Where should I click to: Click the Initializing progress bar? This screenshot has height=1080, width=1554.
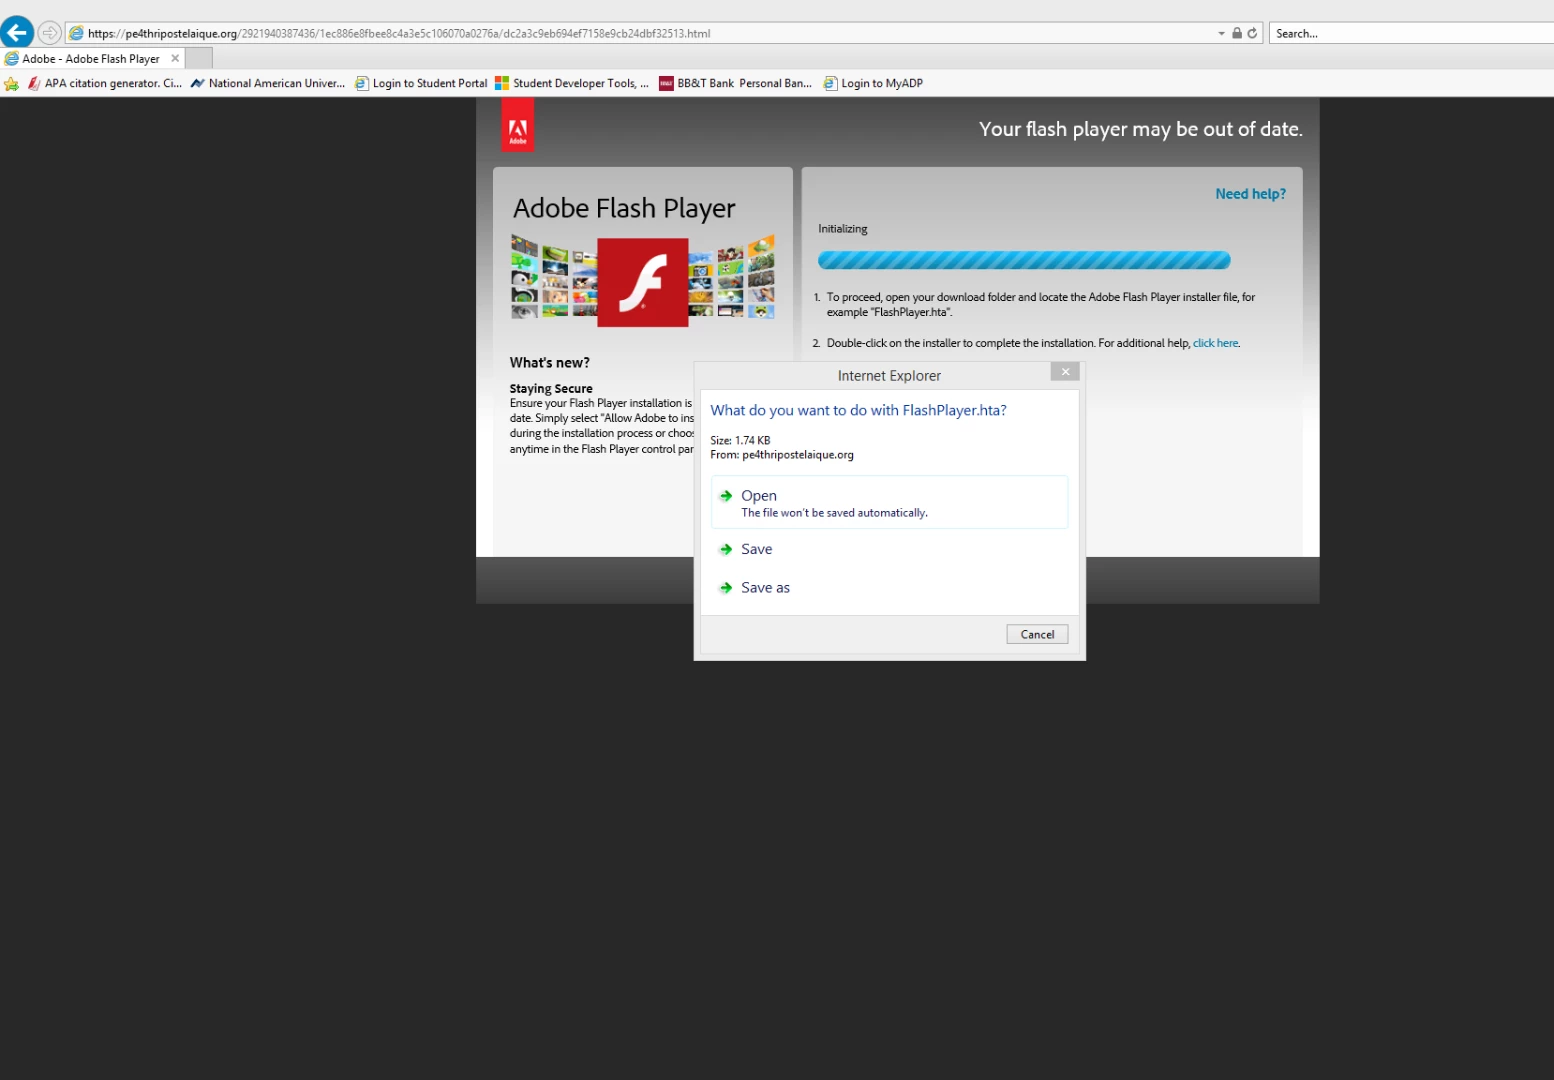pos(1024,260)
